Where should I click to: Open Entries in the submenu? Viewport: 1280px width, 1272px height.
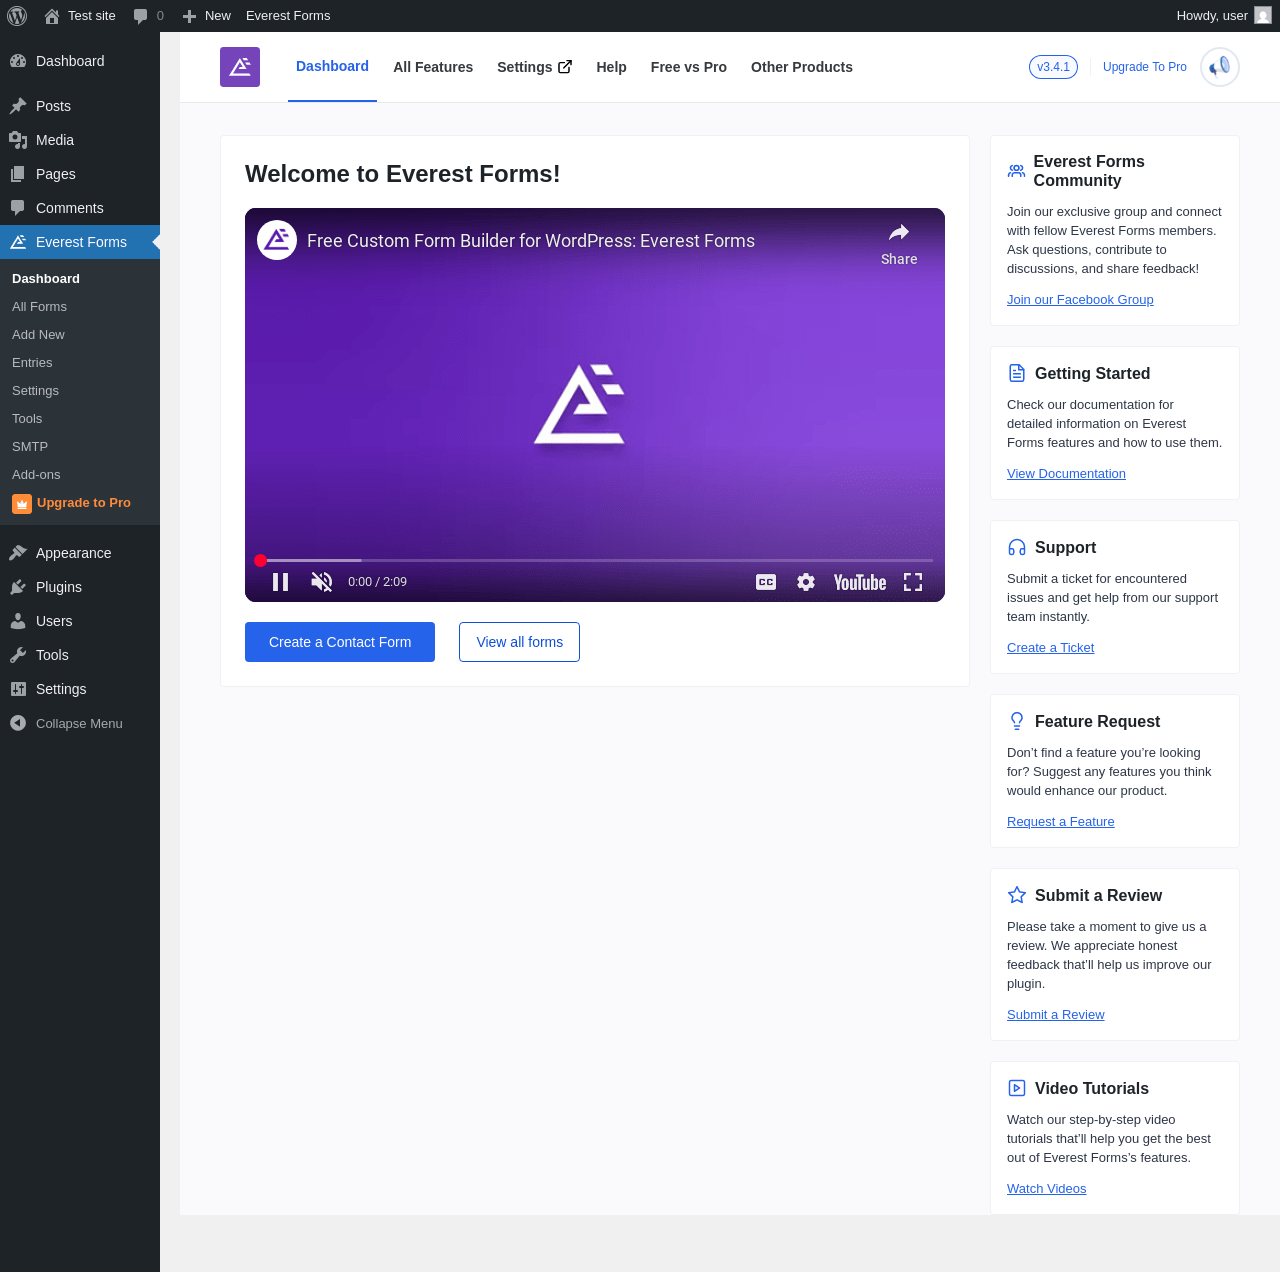(32, 363)
